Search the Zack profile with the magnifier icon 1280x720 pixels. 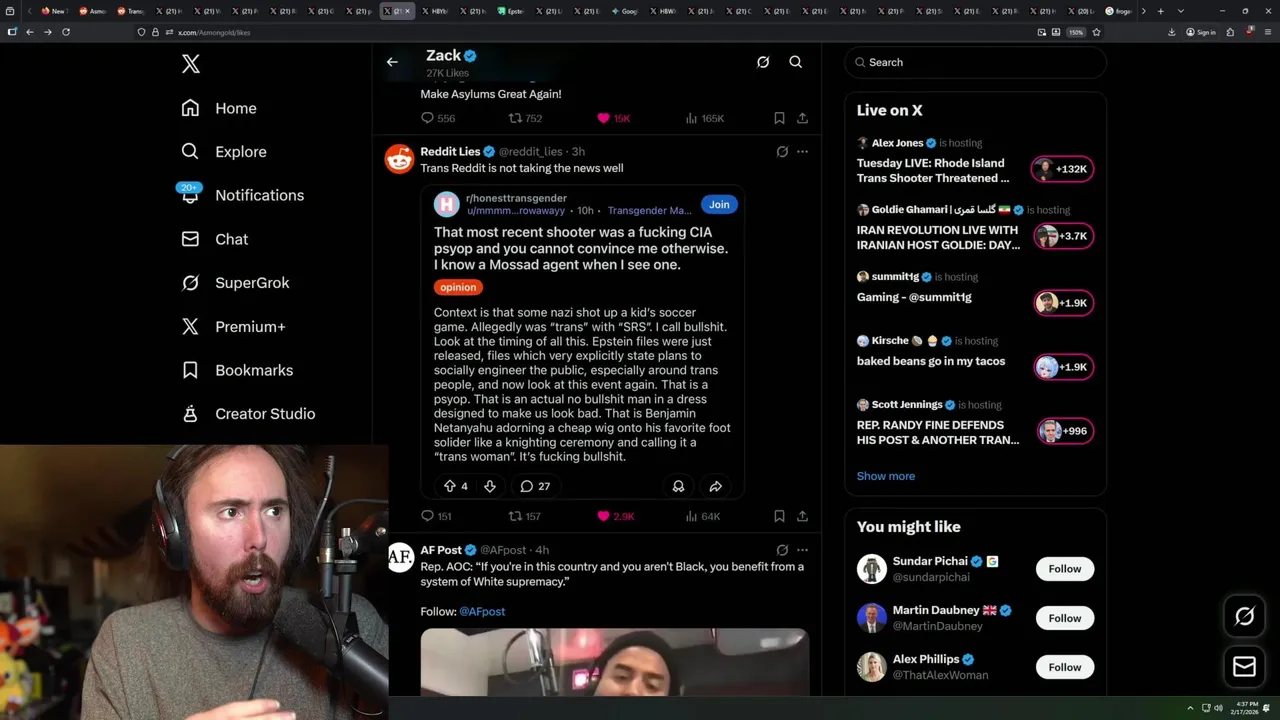click(796, 62)
